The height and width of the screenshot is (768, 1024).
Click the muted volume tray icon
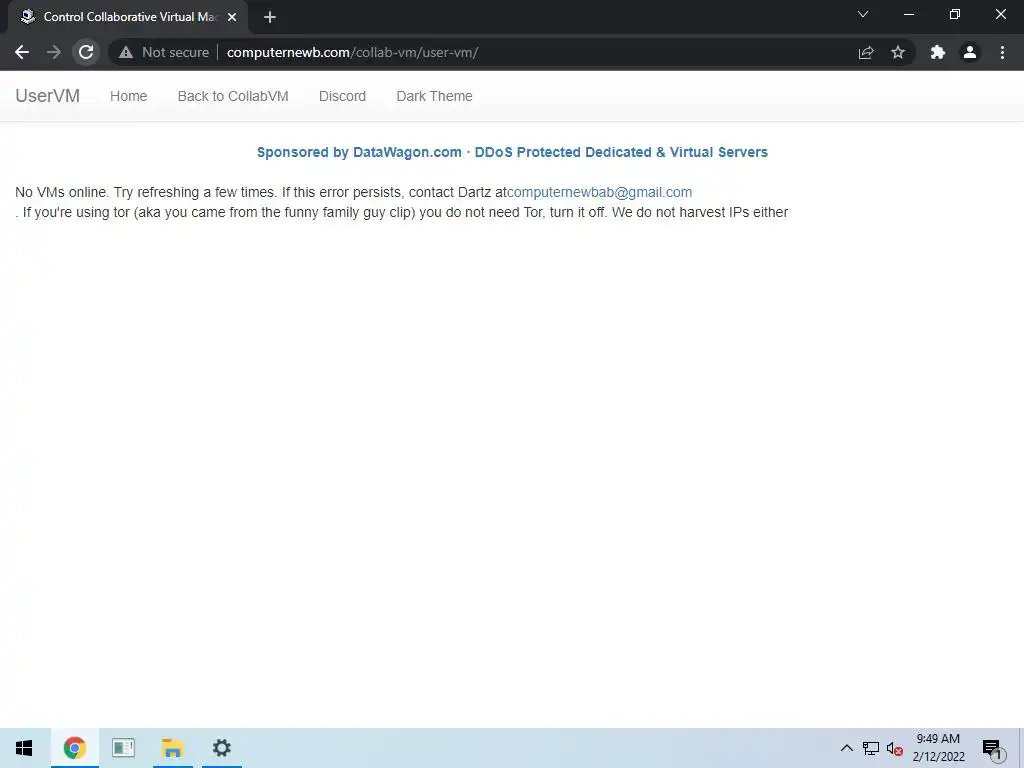coord(895,748)
